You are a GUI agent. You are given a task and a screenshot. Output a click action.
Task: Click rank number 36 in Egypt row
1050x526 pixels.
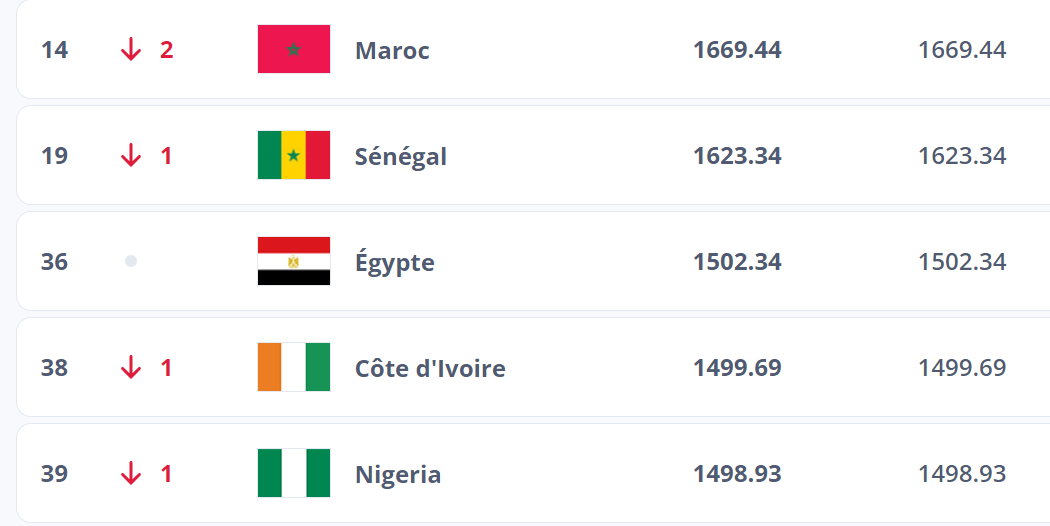55,262
